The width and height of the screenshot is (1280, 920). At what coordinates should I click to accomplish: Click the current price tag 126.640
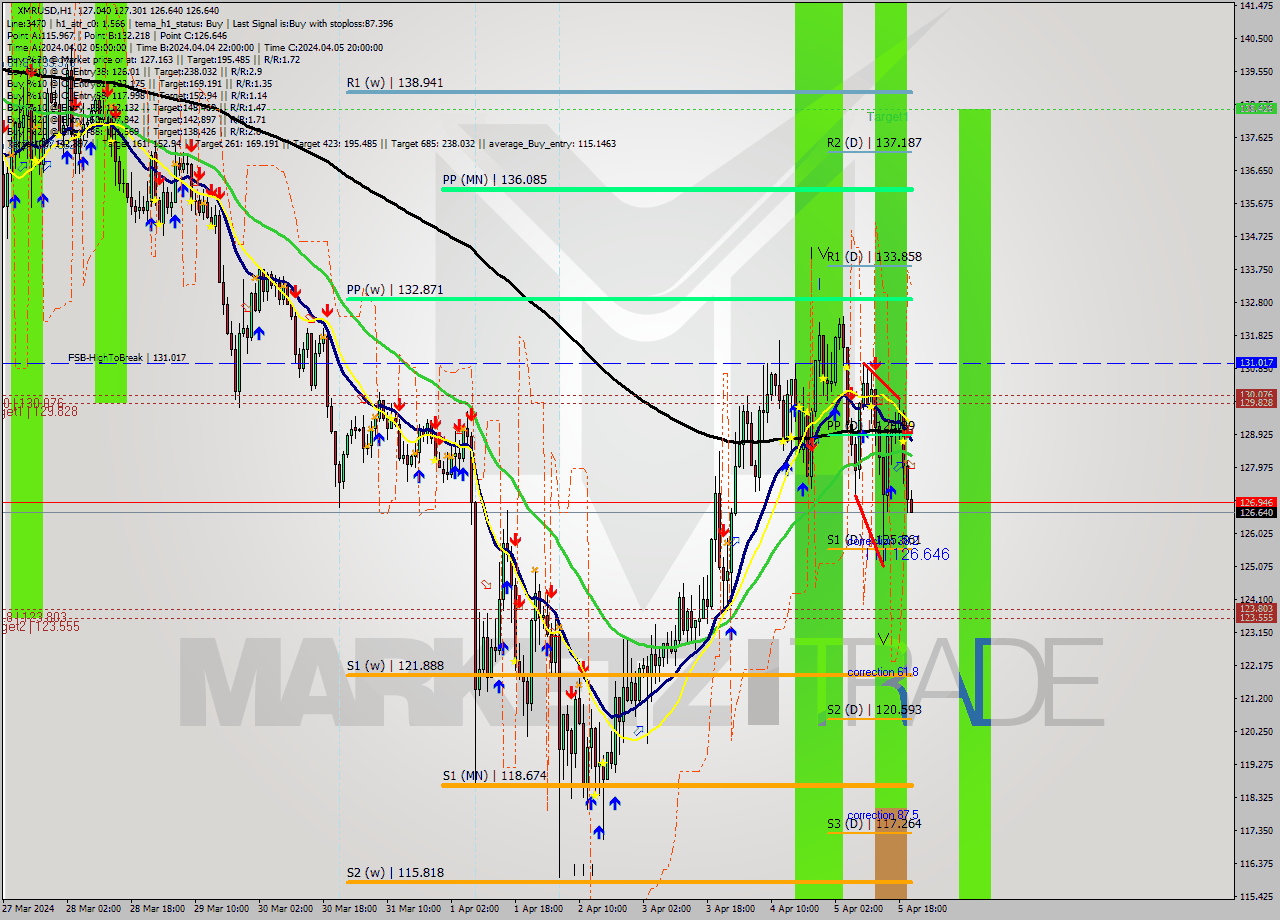point(1256,513)
